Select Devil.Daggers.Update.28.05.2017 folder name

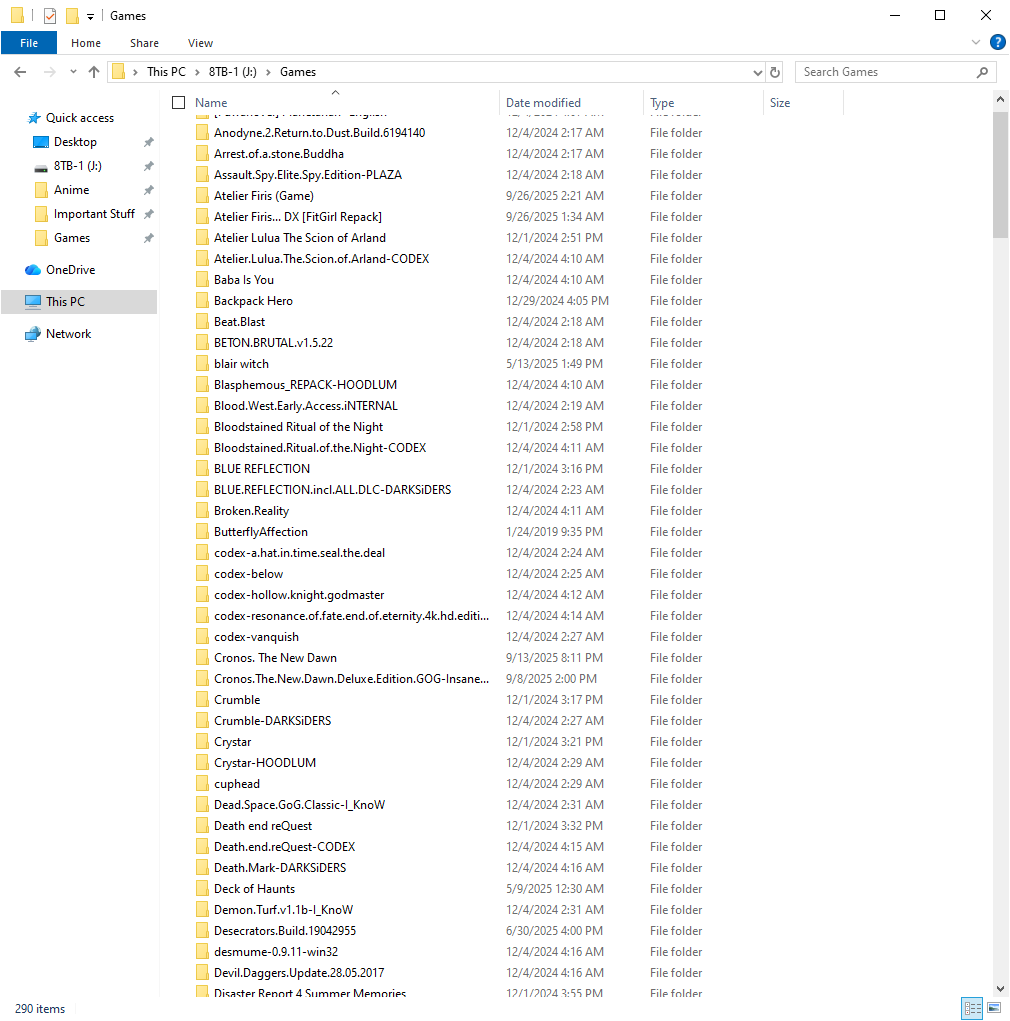point(299,973)
